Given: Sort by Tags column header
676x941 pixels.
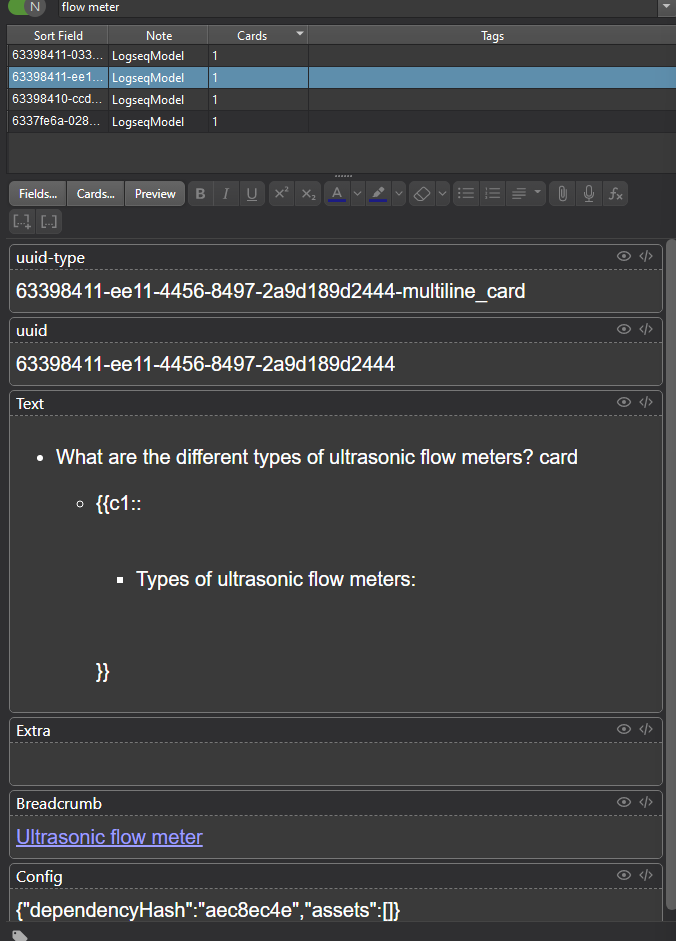Looking at the screenshot, I should [x=492, y=35].
